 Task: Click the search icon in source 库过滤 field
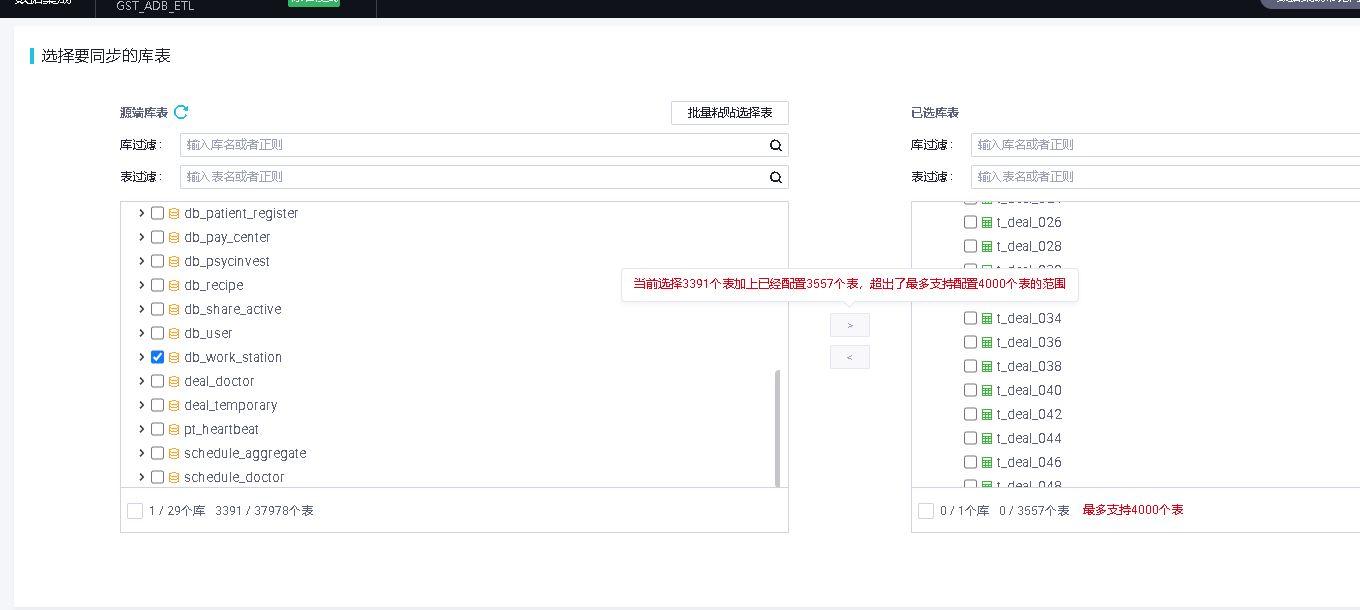pos(775,145)
